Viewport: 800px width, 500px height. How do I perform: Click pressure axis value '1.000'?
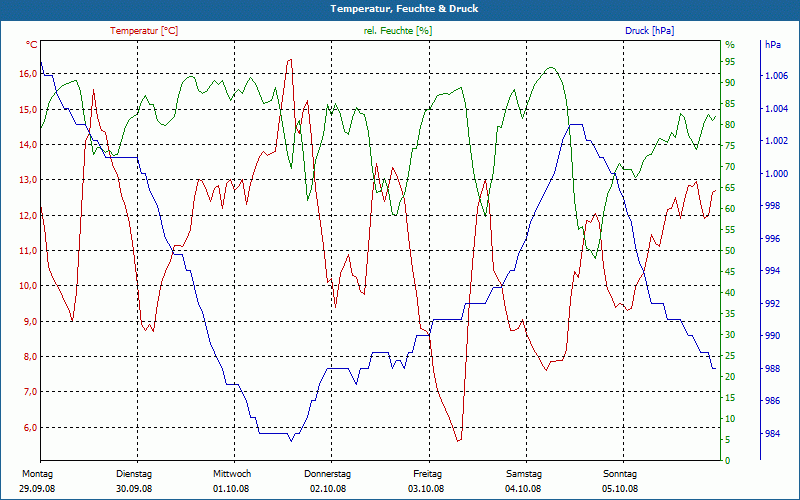coord(776,174)
